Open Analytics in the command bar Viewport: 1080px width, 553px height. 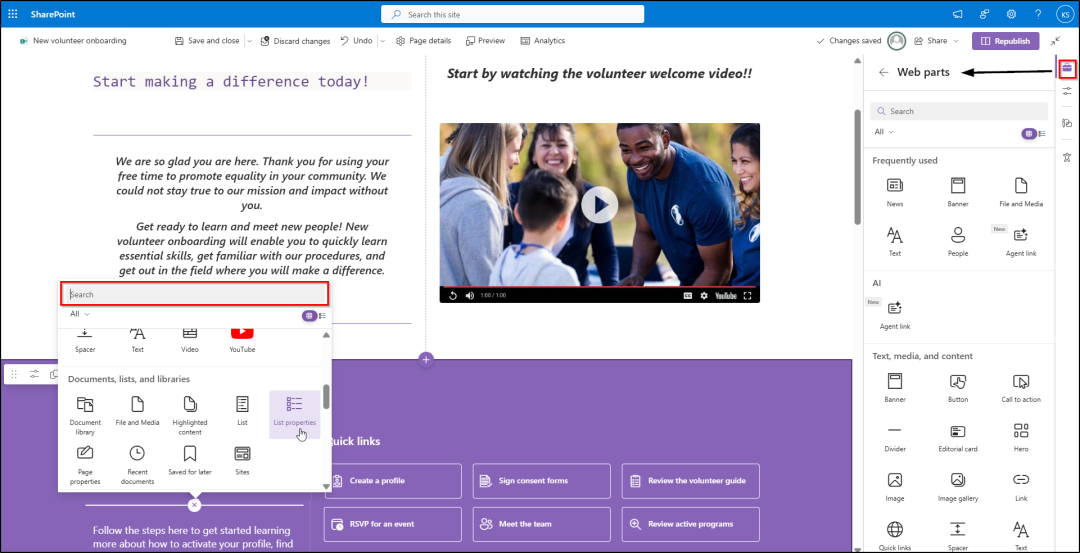(543, 41)
